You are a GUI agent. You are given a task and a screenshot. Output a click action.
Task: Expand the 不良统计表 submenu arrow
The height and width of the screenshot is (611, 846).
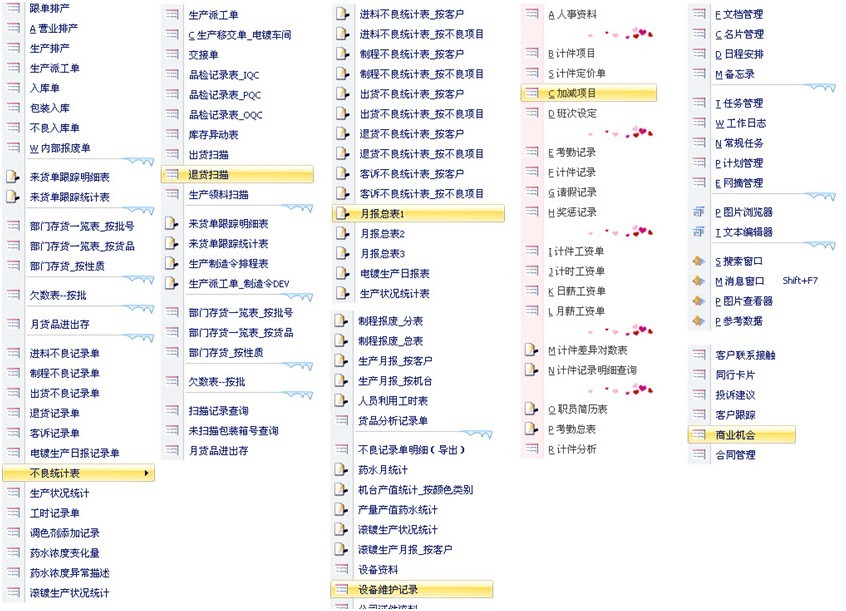148,473
